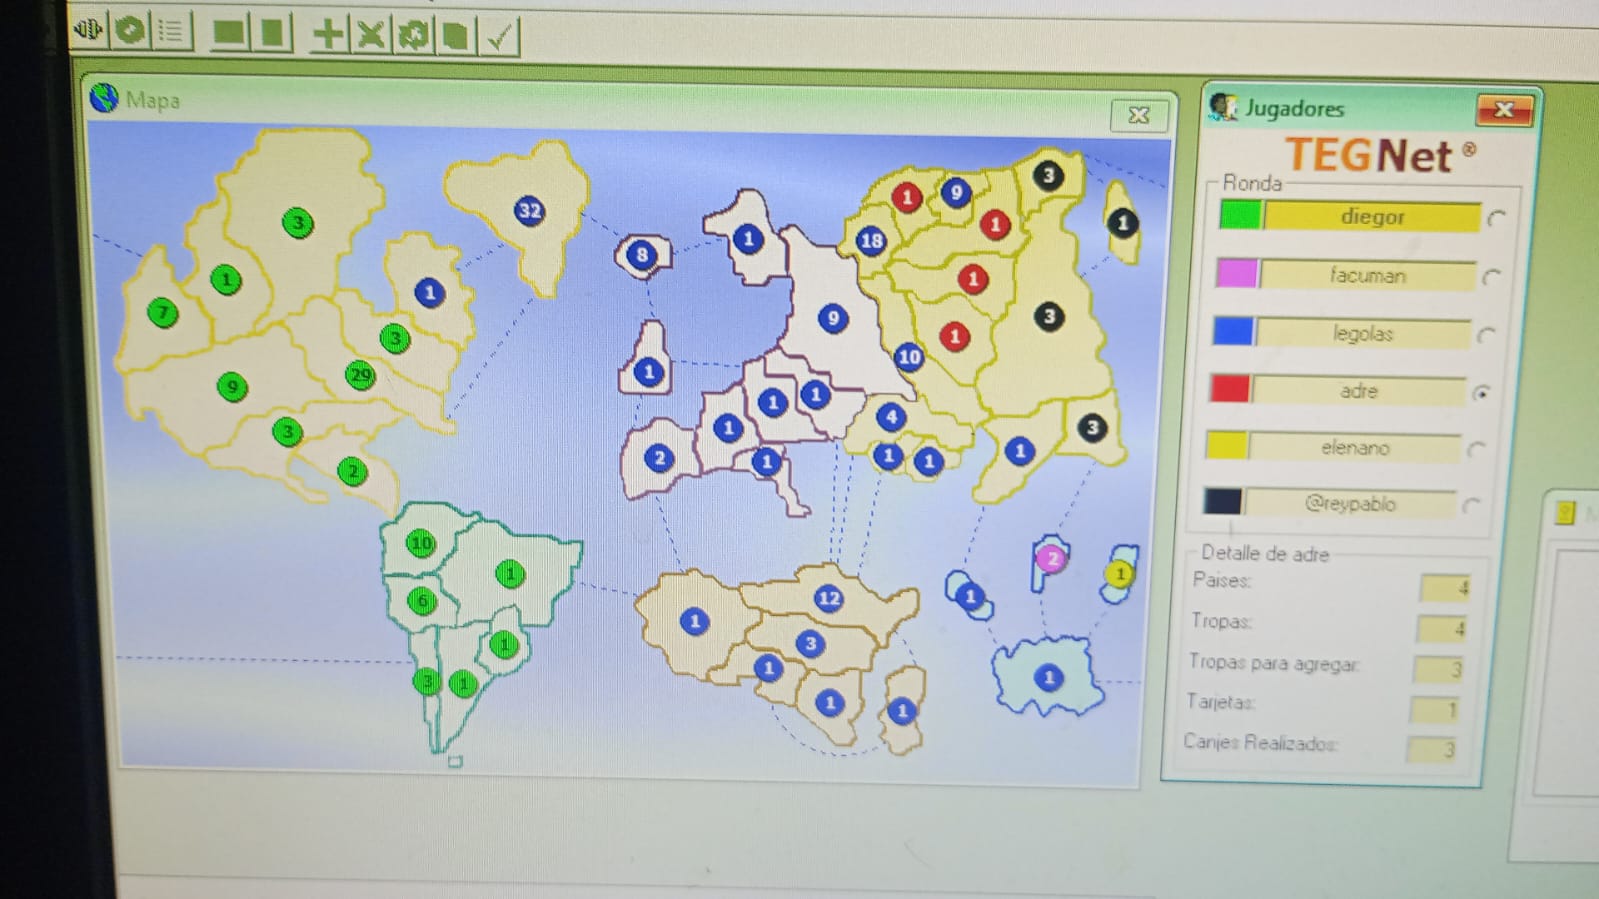This screenshot has width=1599, height=899.
Task: Click the legolas player name bar
Action: [x=1362, y=333]
